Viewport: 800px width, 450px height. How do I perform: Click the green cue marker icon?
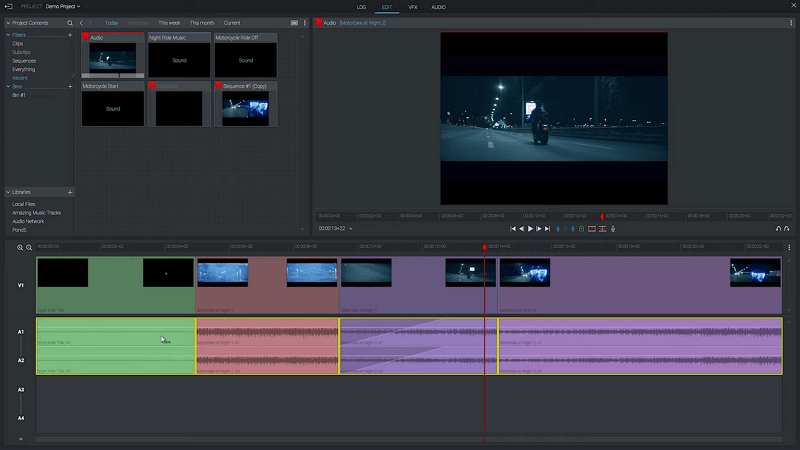pos(582,229)
